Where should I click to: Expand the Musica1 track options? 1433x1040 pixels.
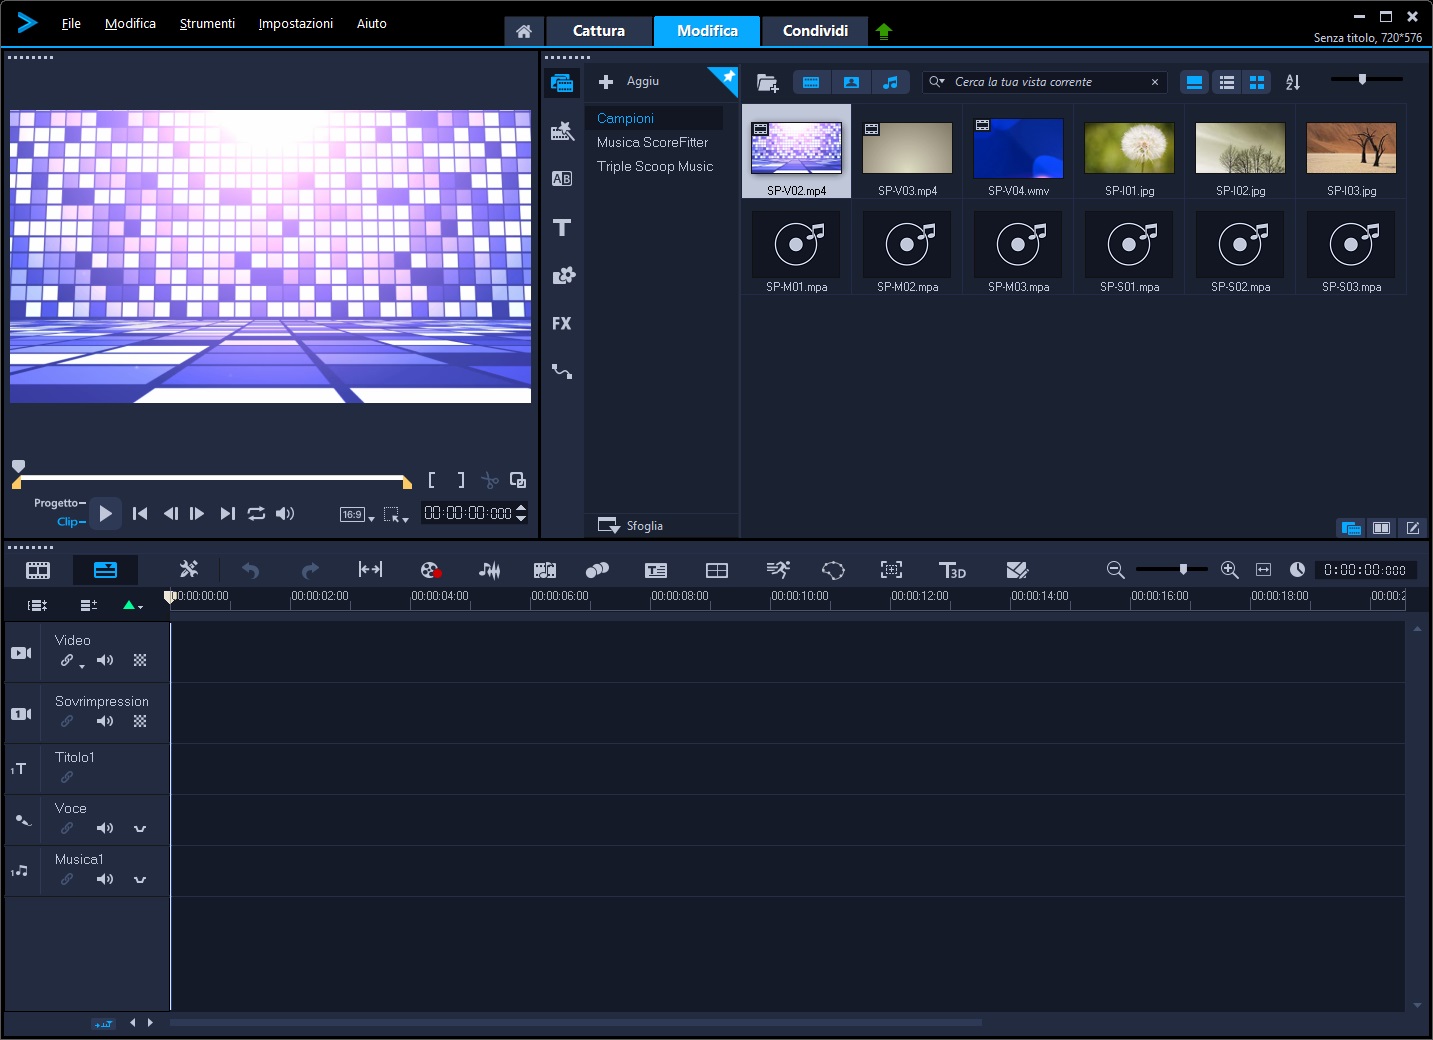tap(140, 879)
